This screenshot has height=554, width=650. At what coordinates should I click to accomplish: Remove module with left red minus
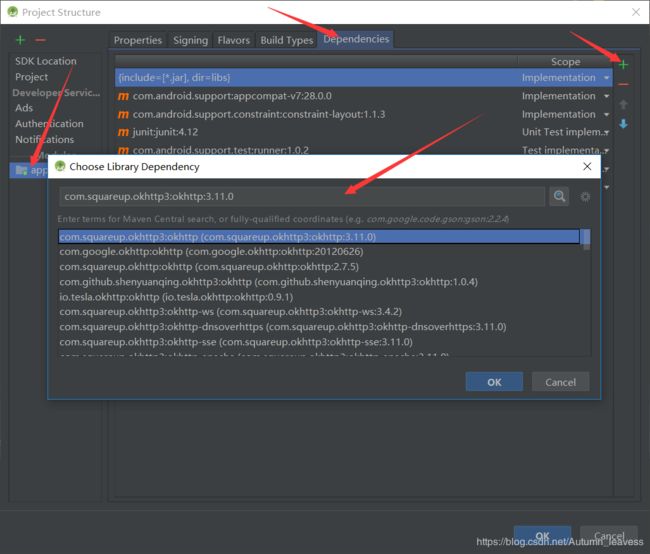click(x=40, y=40)
